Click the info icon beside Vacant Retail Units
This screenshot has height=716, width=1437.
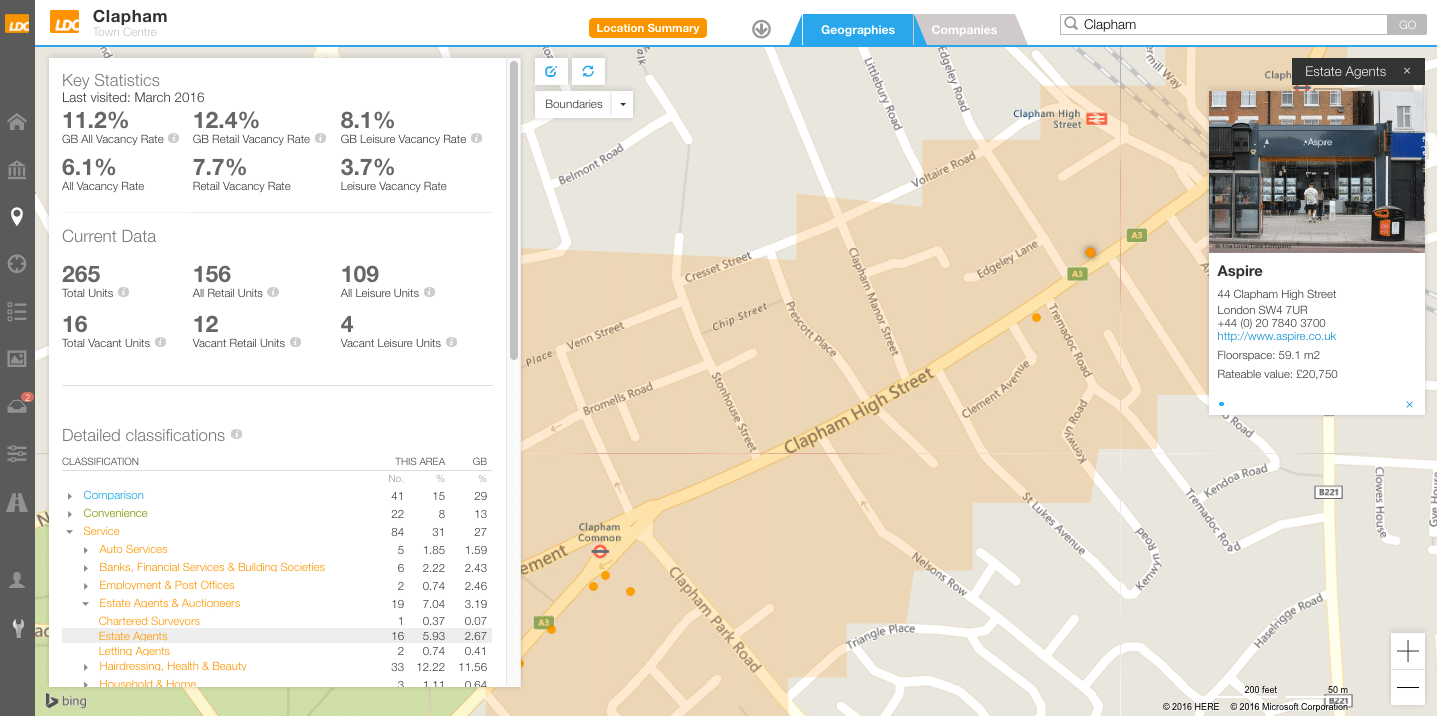pyautogui.click(x=295, y=343)
